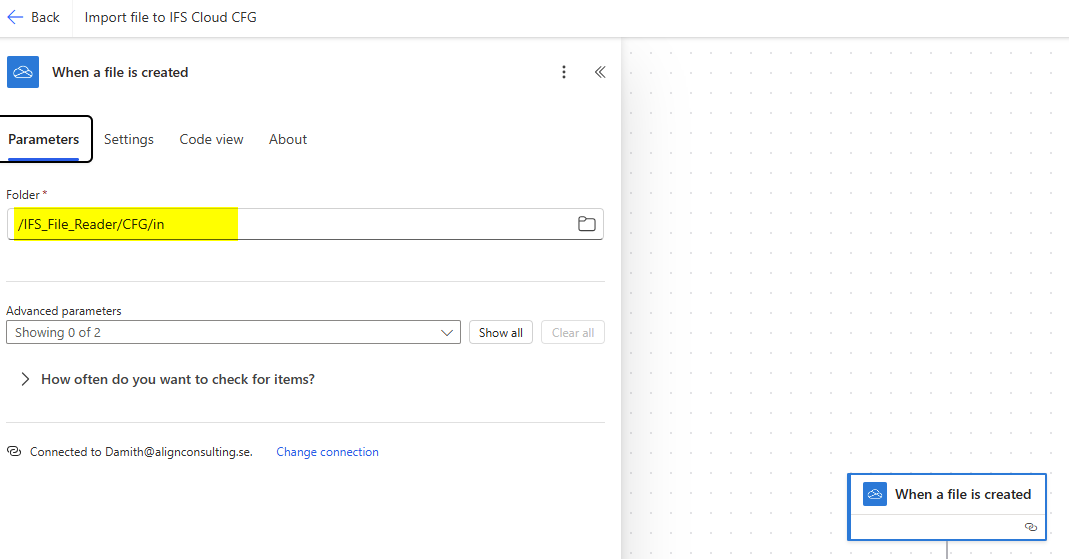The height and width of the screenshot is (559, 1069).
Task: Click the connection icon beside Connected to
Action: (14, 452)
